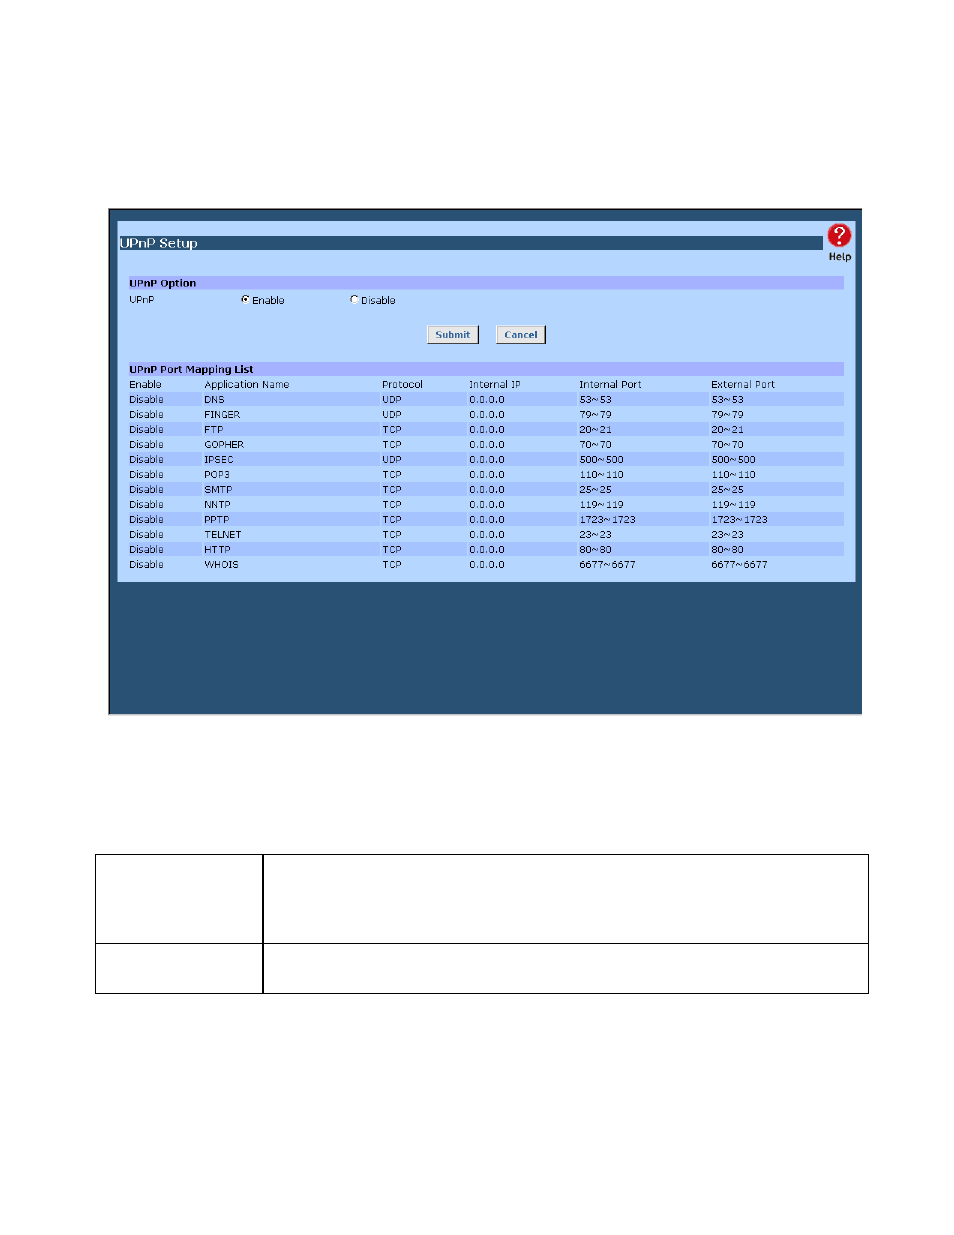This screenshot has height=1235, width=954.
Task: Open Help via the red question icon
Action: point(839,235)
